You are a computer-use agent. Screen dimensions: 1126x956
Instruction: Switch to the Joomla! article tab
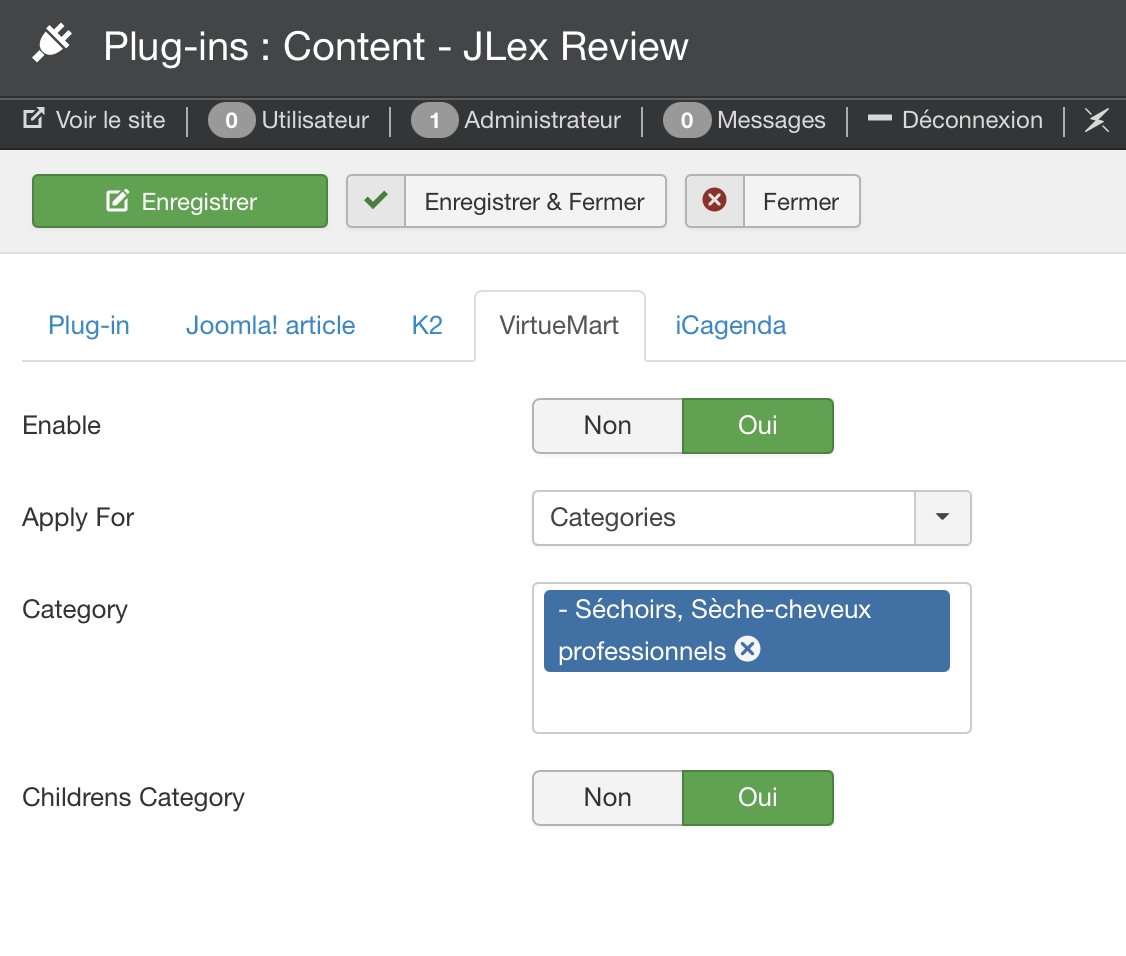(270, 326)
